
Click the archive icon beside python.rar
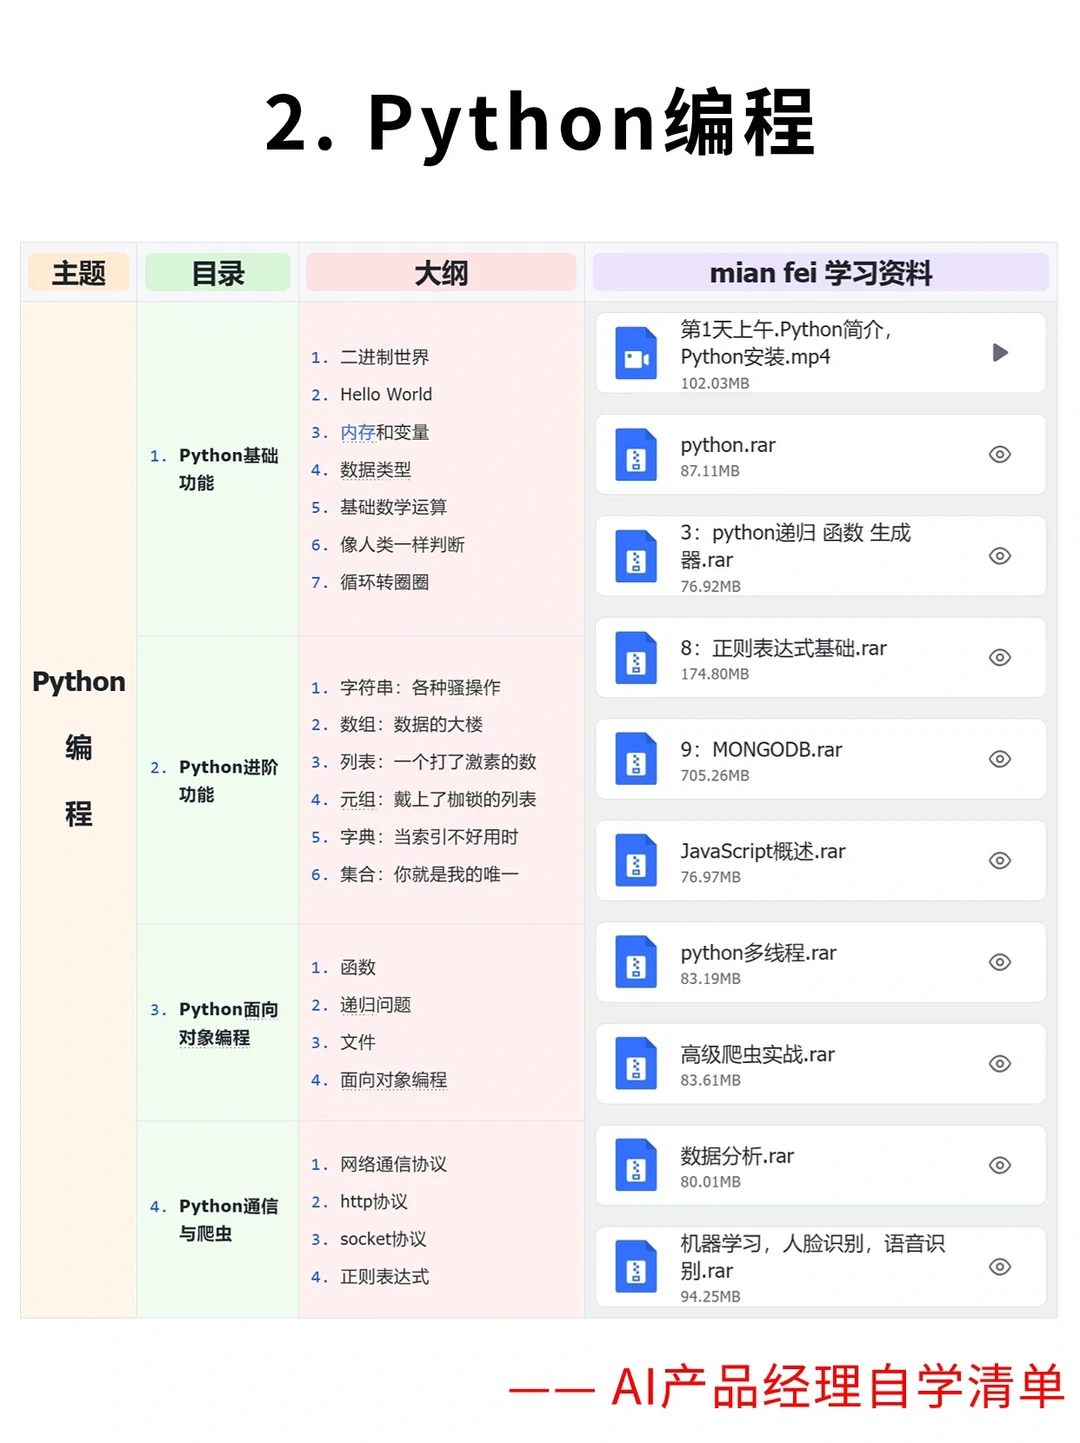[636, 455]
